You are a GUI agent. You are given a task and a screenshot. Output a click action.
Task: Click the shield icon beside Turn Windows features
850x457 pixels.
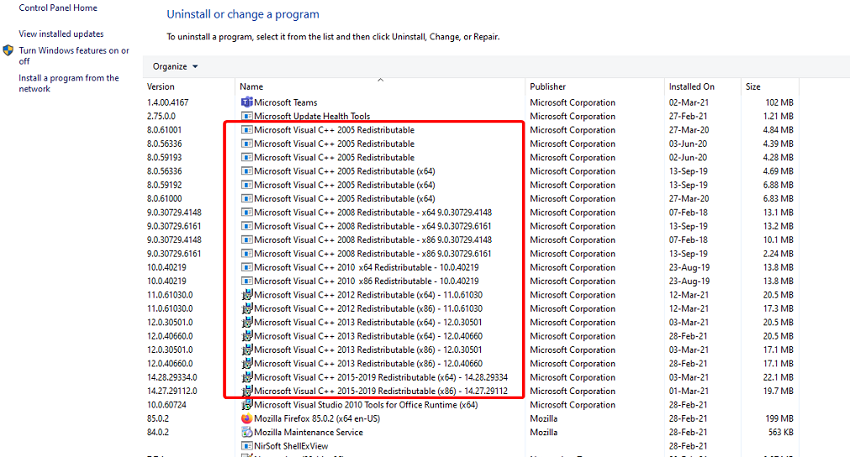coord(8,50)
